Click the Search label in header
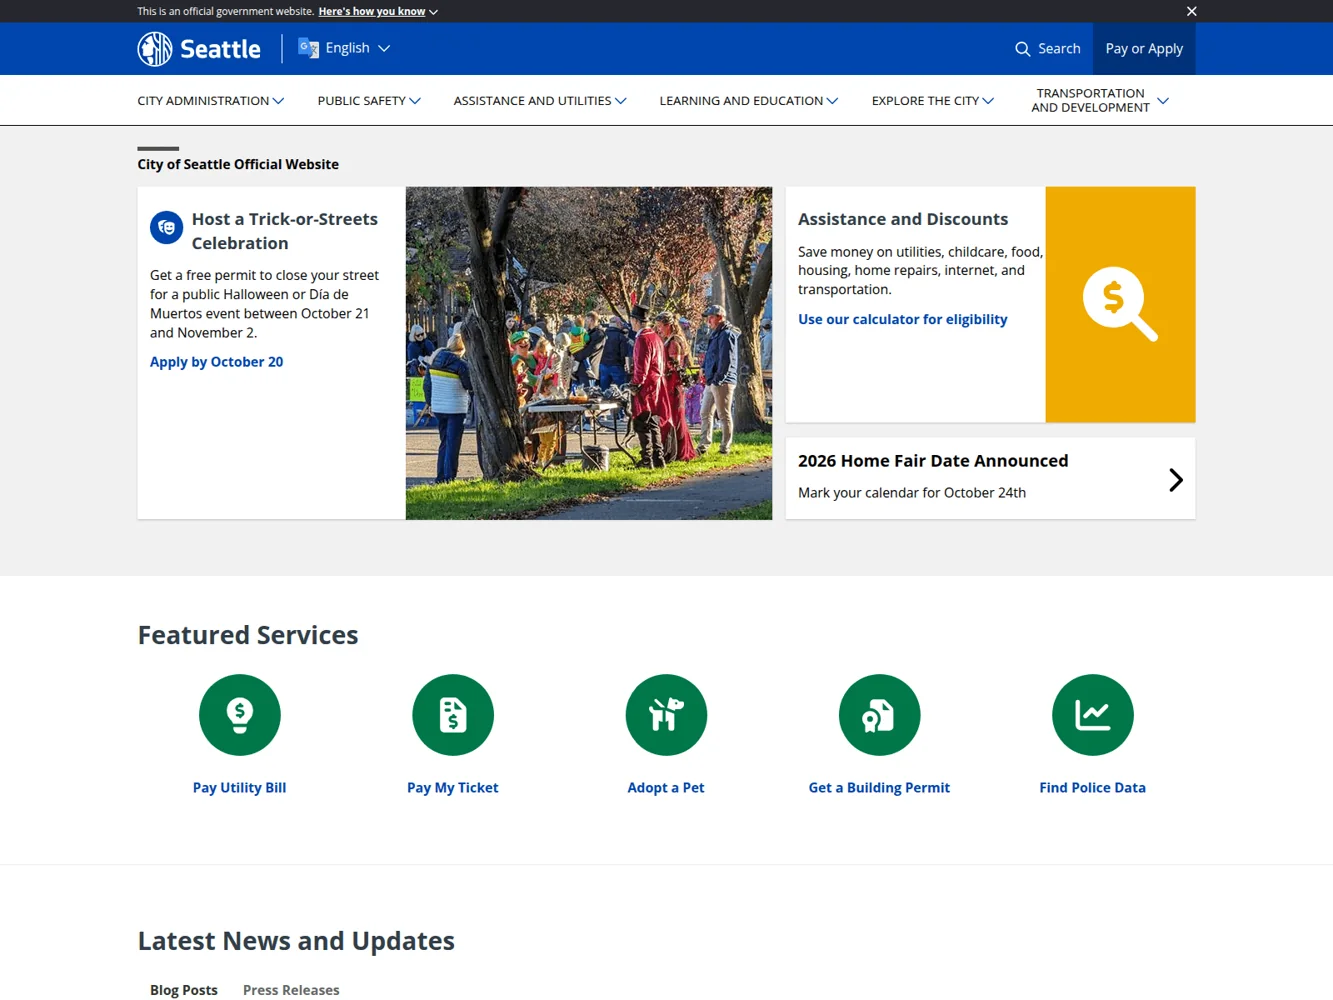 (1059, 49)
